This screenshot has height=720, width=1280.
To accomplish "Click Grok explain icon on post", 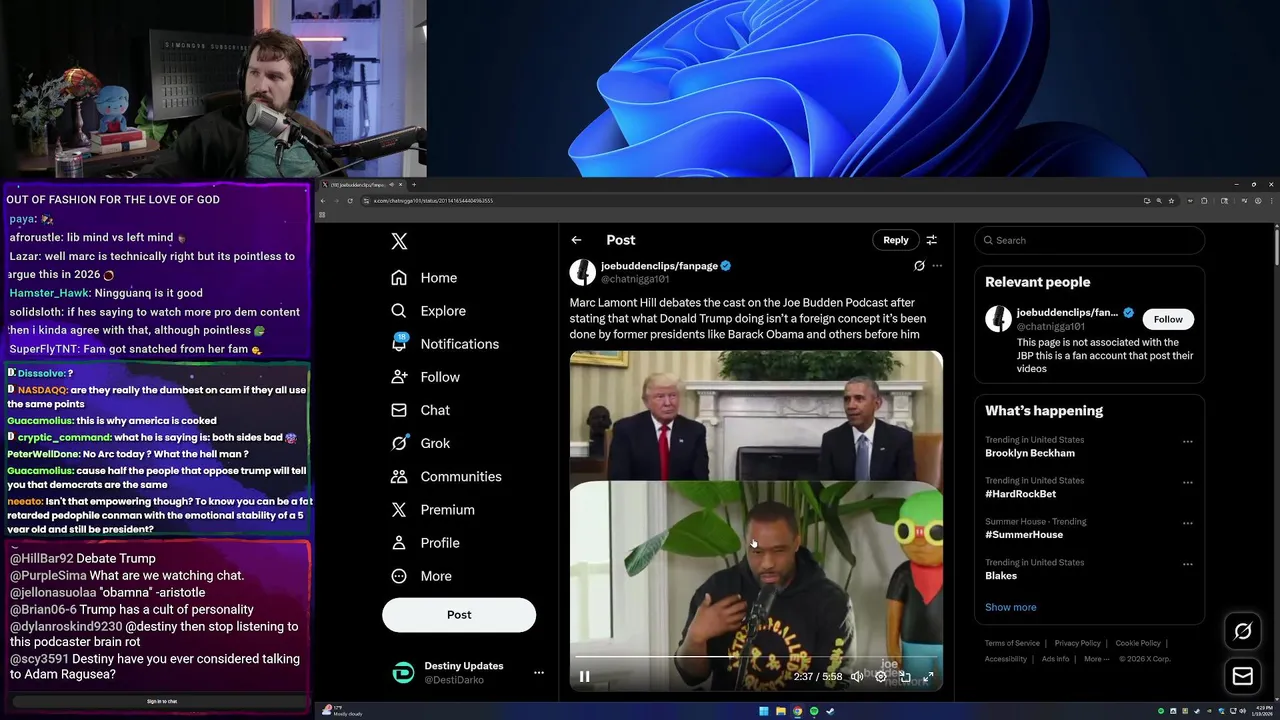I will click(919, 266).
